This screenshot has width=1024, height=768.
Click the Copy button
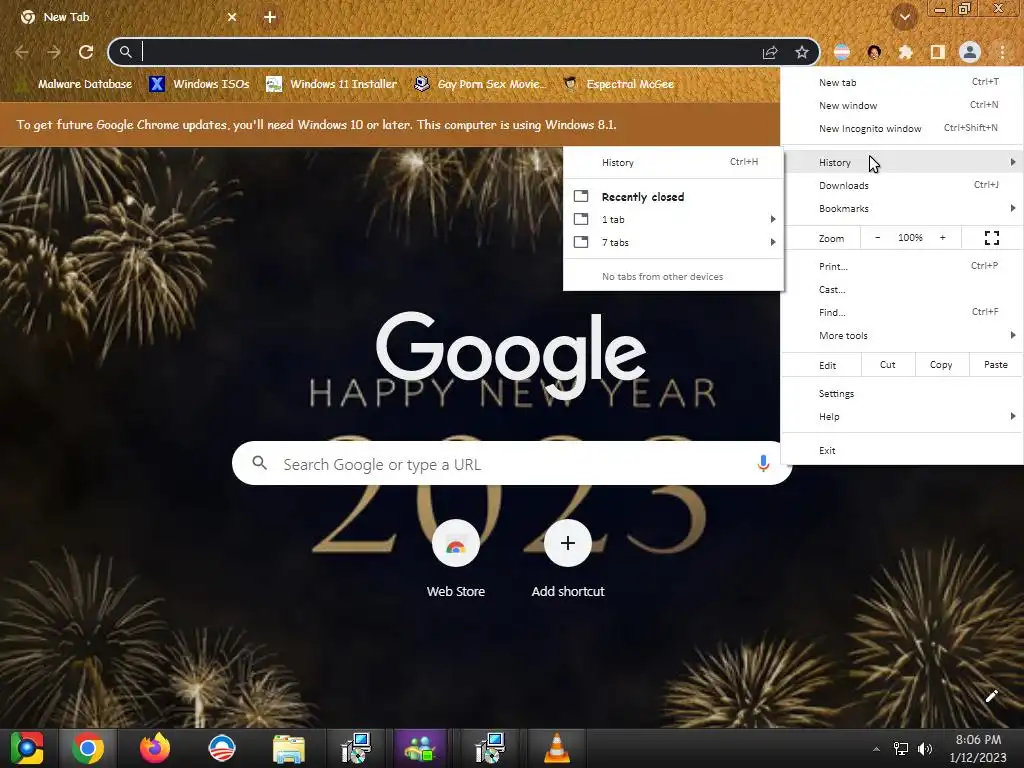pyautogui.click(x=940, y=365)
